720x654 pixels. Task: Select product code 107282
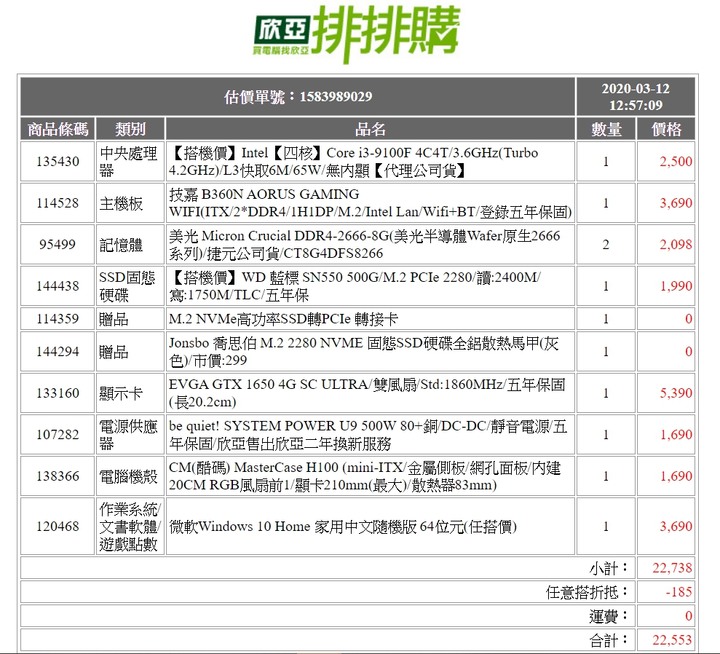tap(58, 434)
